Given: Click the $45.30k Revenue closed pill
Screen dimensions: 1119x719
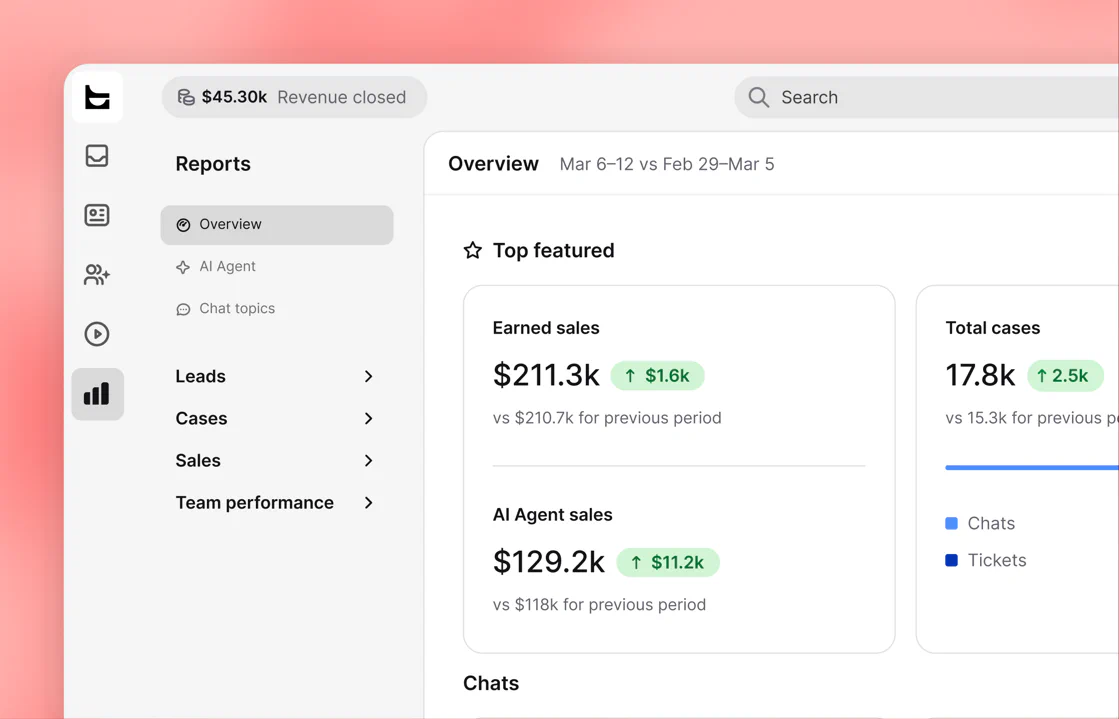Looking at the screenshot, I should [x=294, y=97].
